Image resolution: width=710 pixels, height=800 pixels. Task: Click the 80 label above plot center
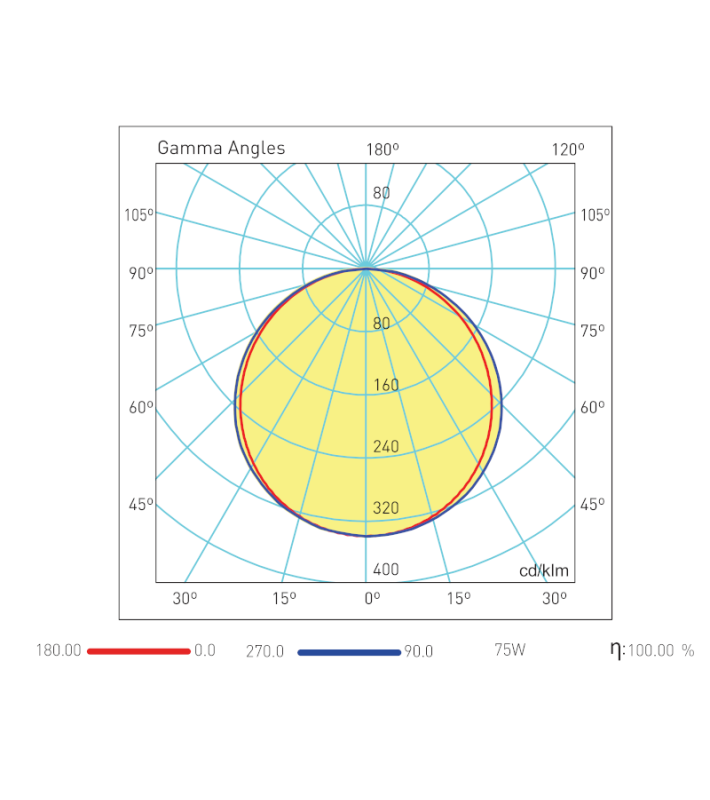coord(381,193)
